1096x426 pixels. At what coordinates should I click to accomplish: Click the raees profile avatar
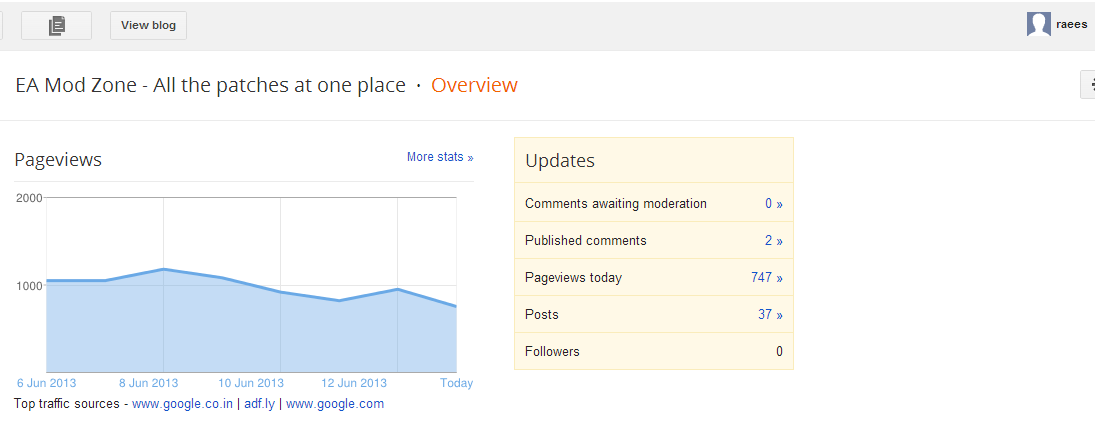click(x=1038, y=25)
